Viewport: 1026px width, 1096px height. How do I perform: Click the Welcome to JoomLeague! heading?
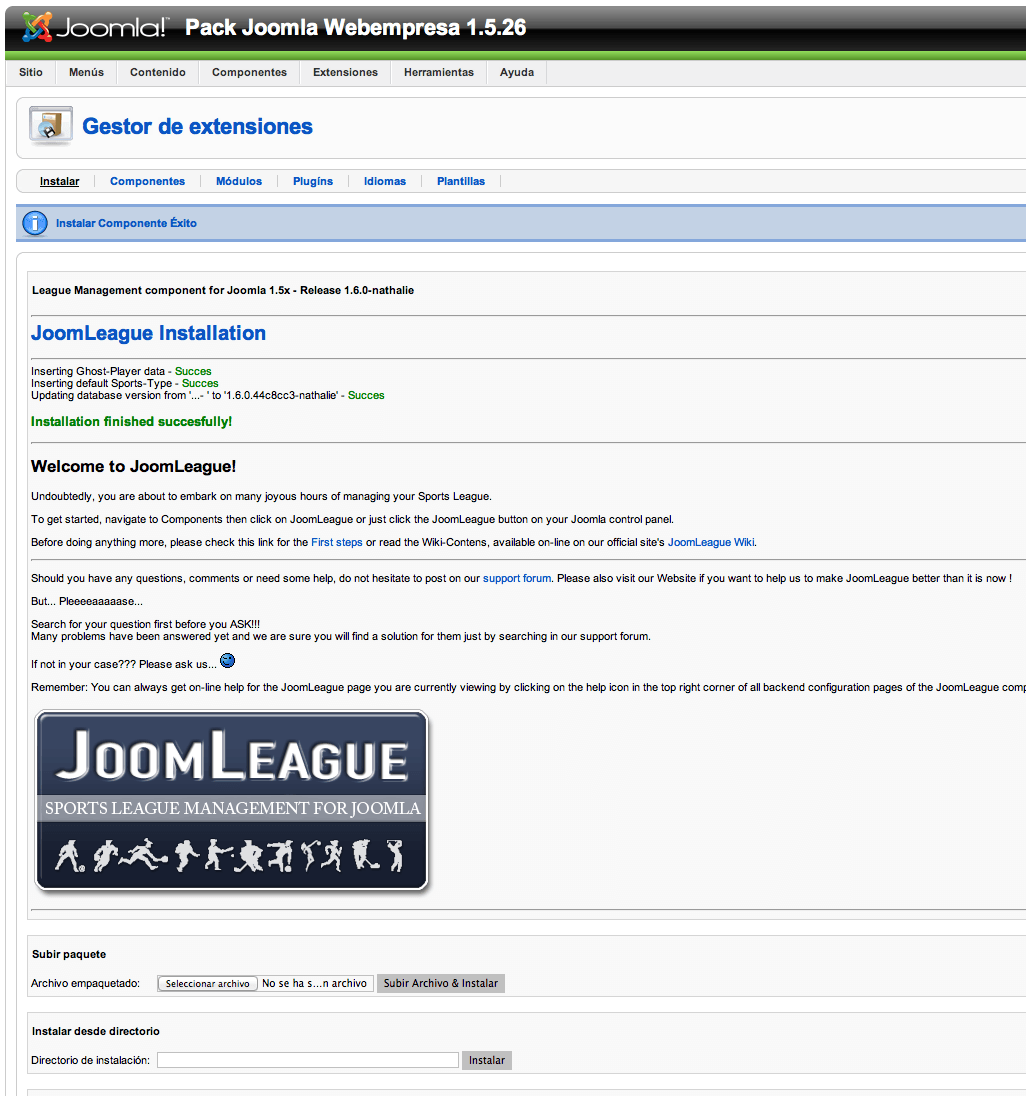tap(133, 466)
